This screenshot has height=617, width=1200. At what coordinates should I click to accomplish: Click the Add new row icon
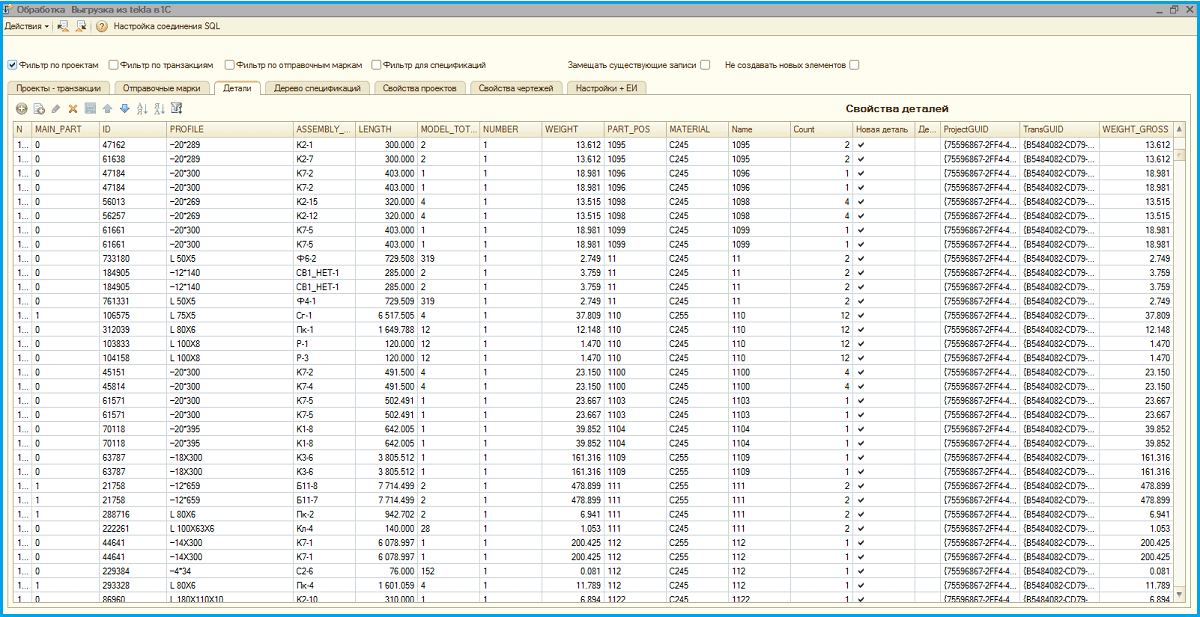click(x=21, y=108)
